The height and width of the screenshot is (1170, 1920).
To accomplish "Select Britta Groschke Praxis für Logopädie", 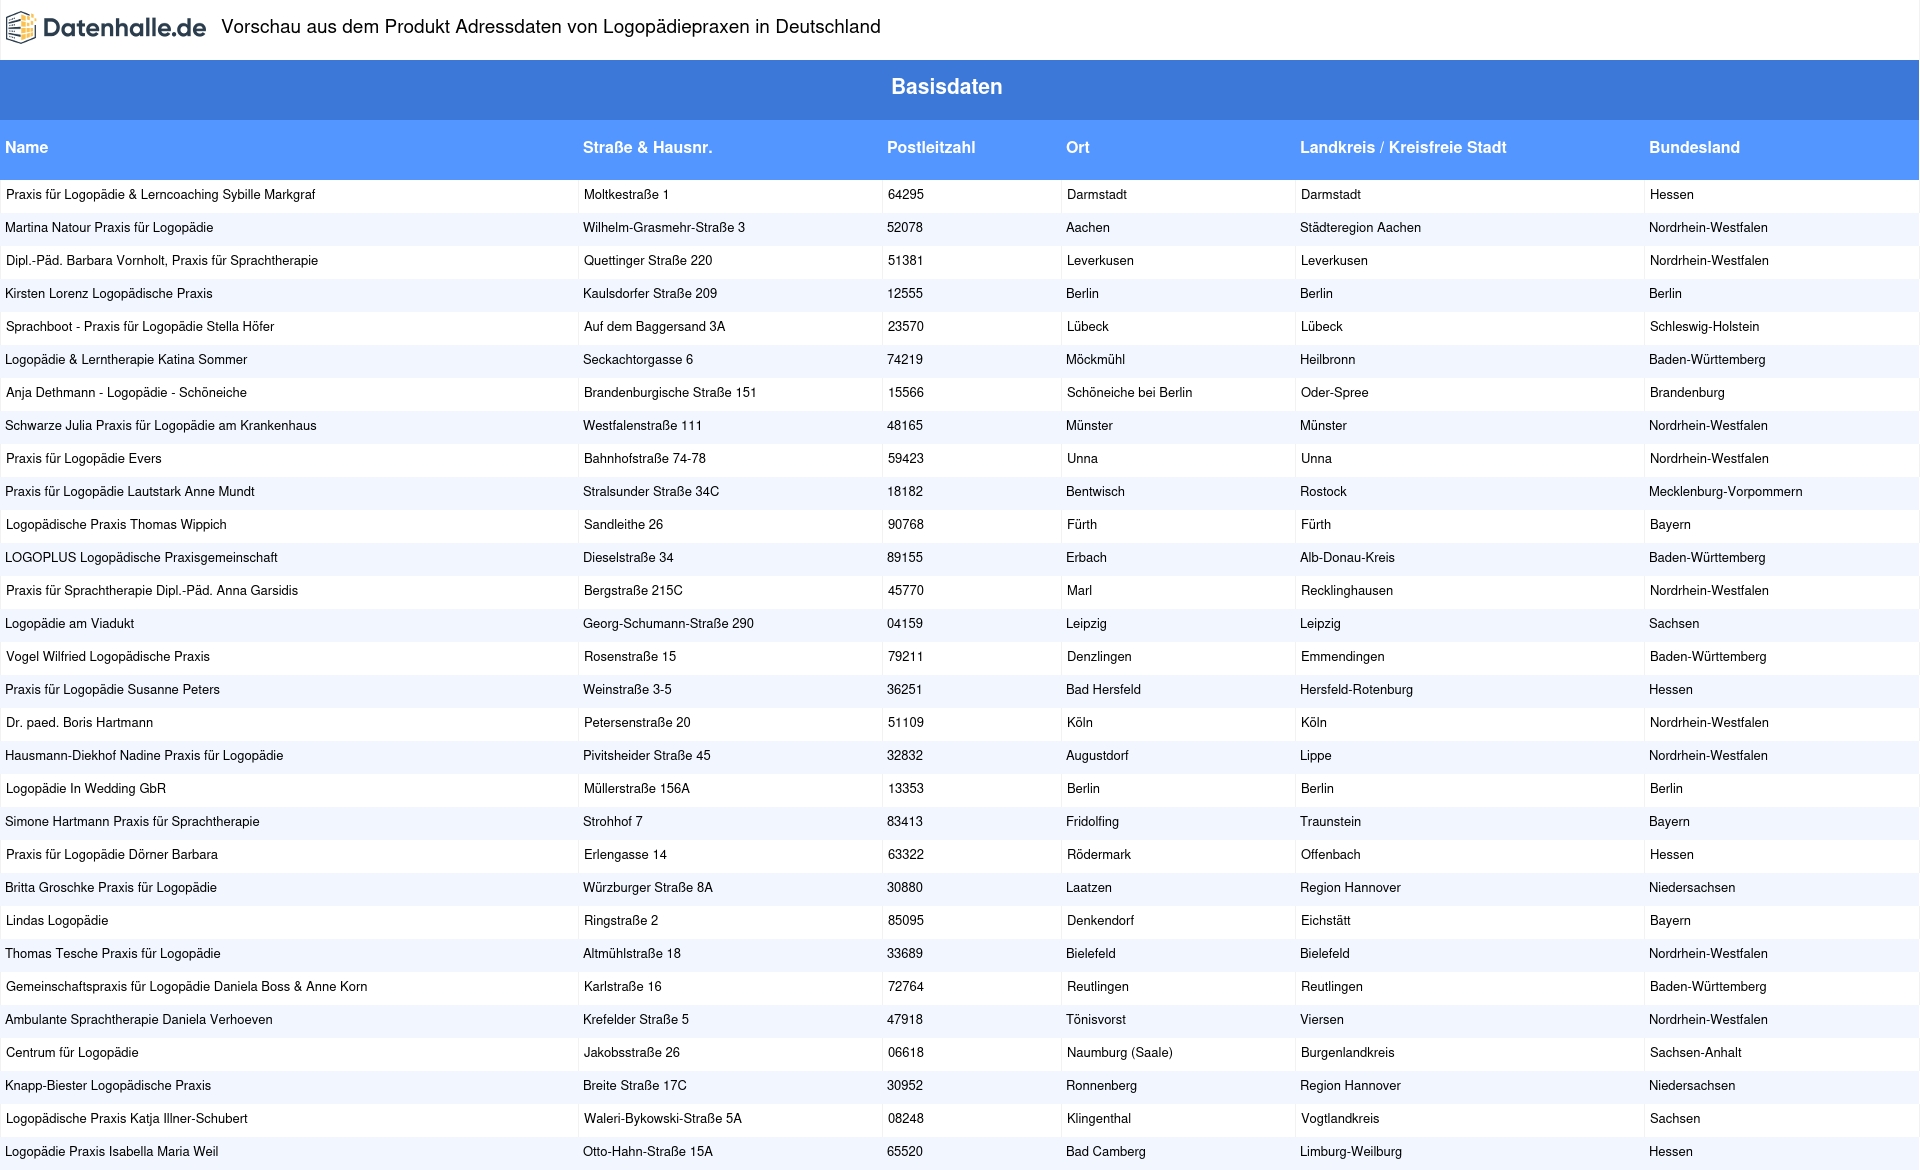I will [111, 888].
